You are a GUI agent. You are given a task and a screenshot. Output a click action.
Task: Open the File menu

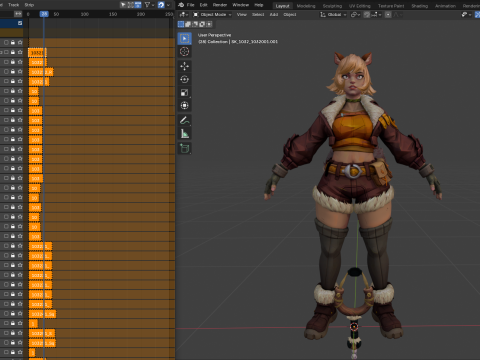point(191,5)
